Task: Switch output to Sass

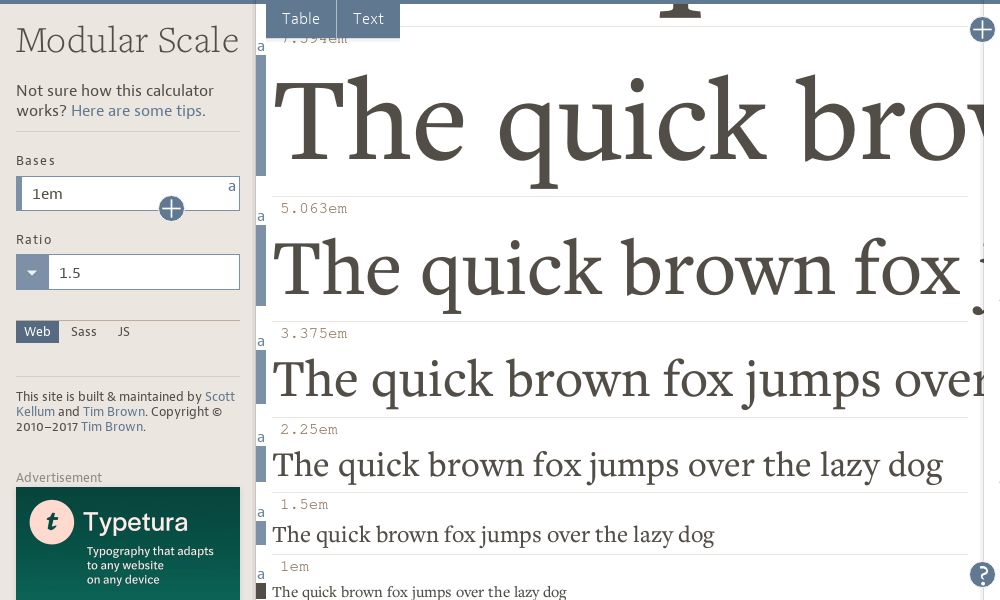Action: coord(84,332)
